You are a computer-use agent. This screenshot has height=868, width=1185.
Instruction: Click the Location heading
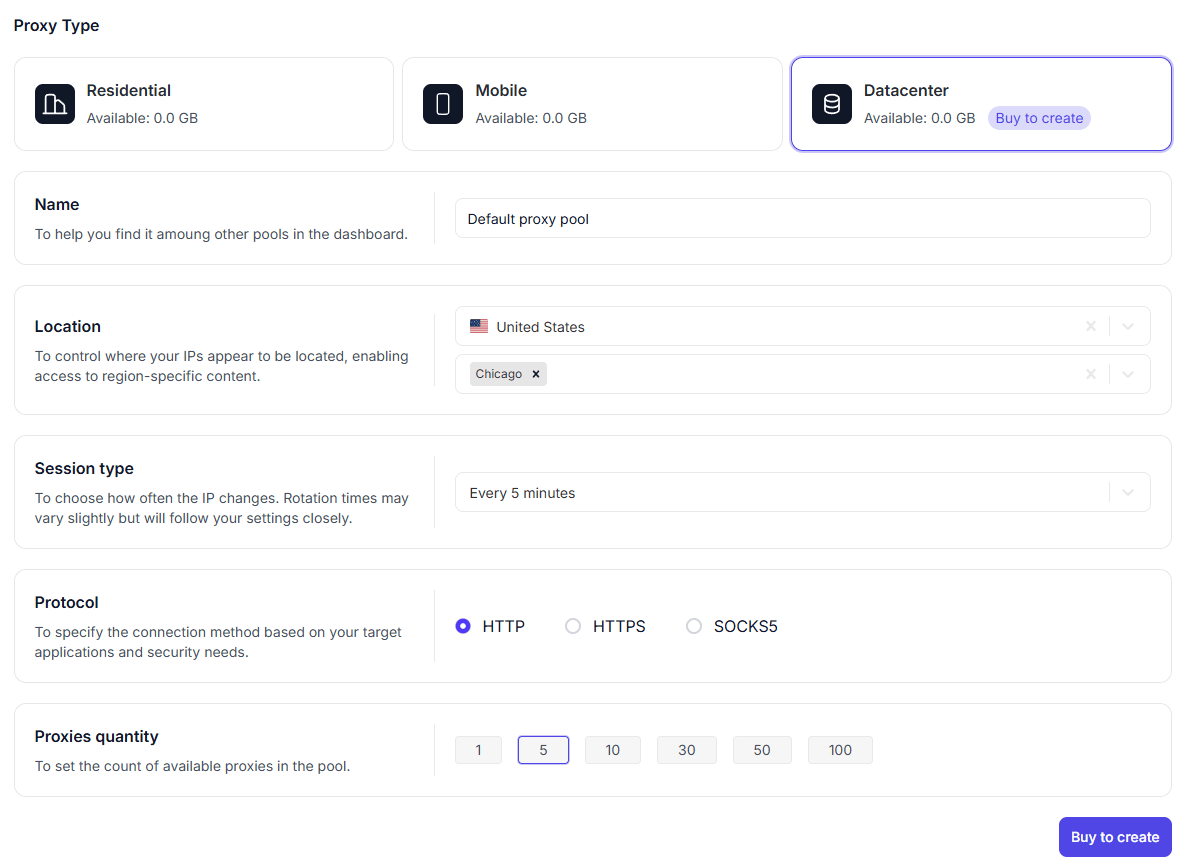(x=67, y=326)
